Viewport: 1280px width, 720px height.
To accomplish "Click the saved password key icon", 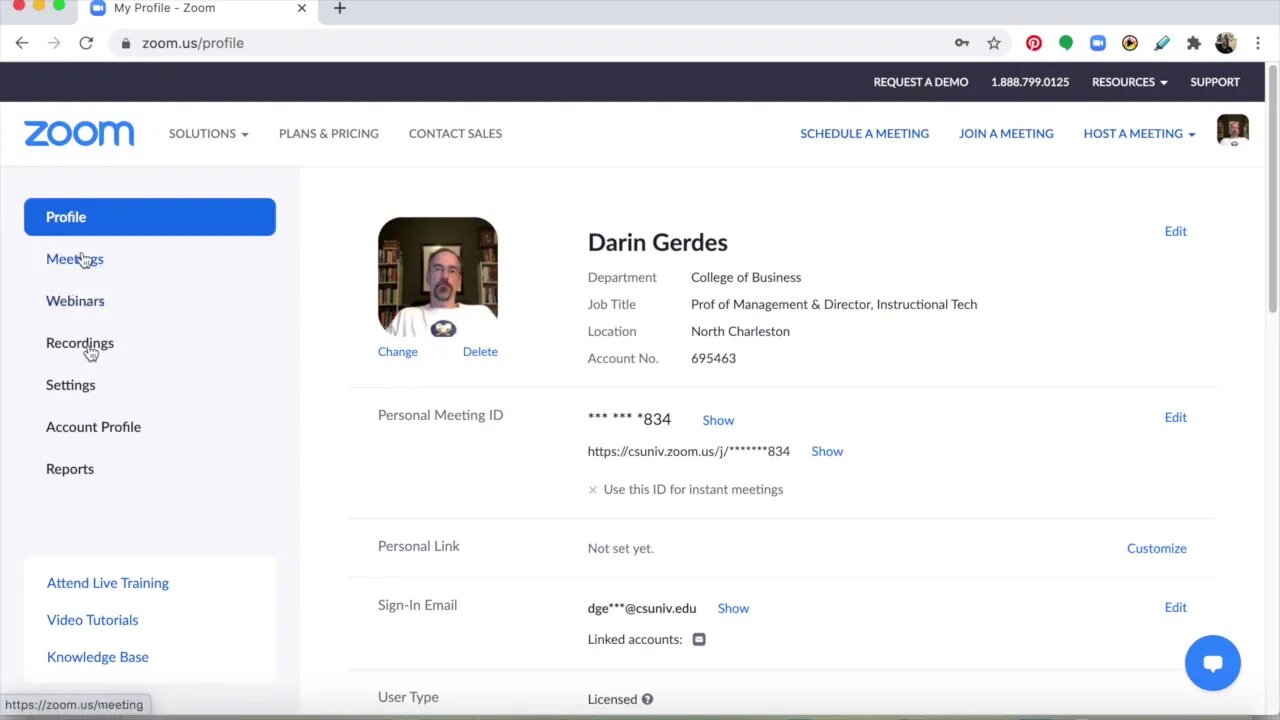I will tap(962, 43).
